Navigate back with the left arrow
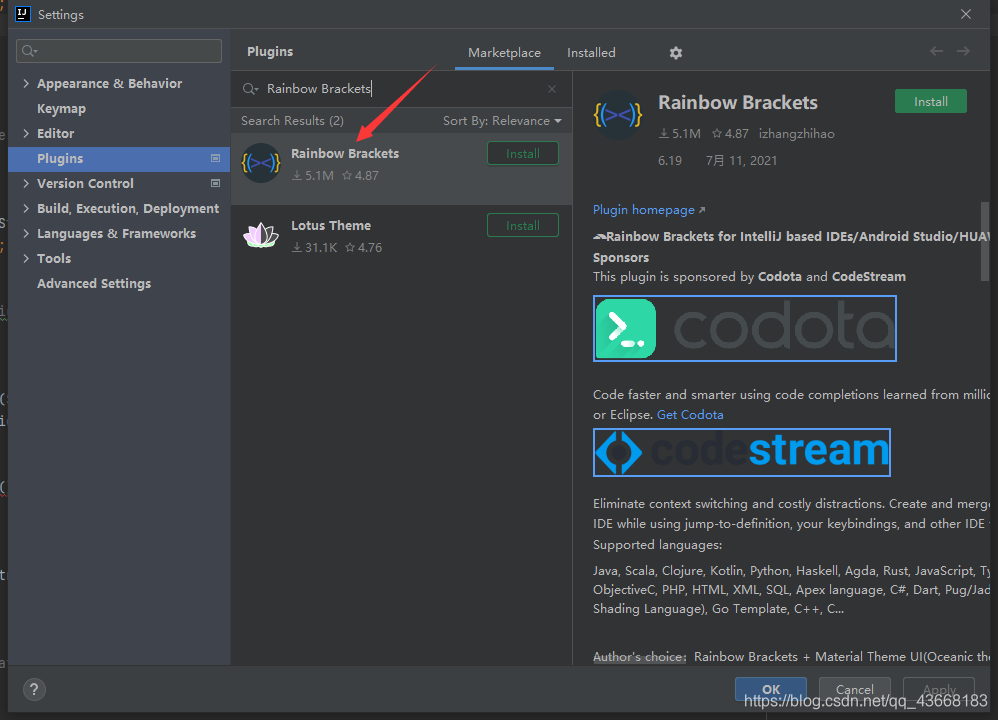Image resolution: width=998 pixels, height=720 pixels. click(936, 51)
